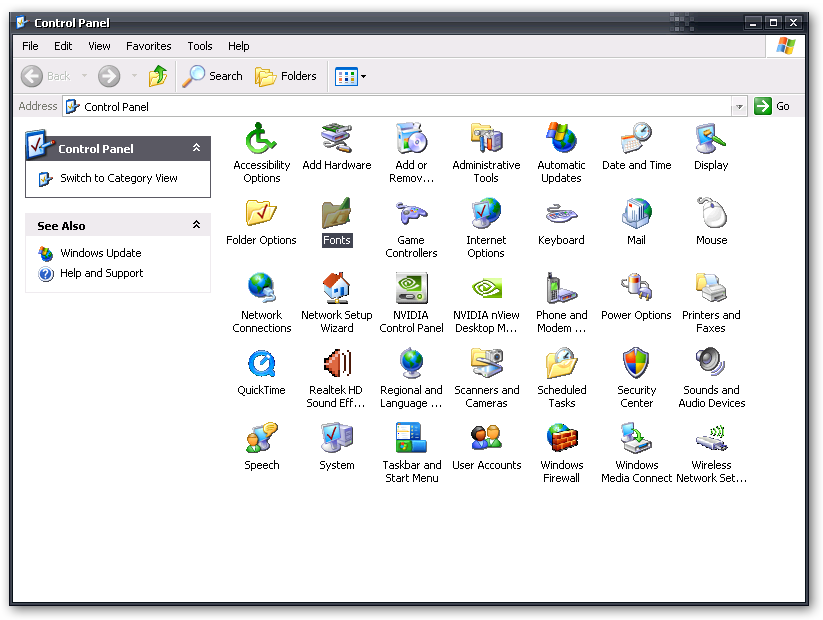Image resolution: width=823 pixels, height=620 pixels.
Task: Open the Edit menu
Action: (x=63, y=46)
